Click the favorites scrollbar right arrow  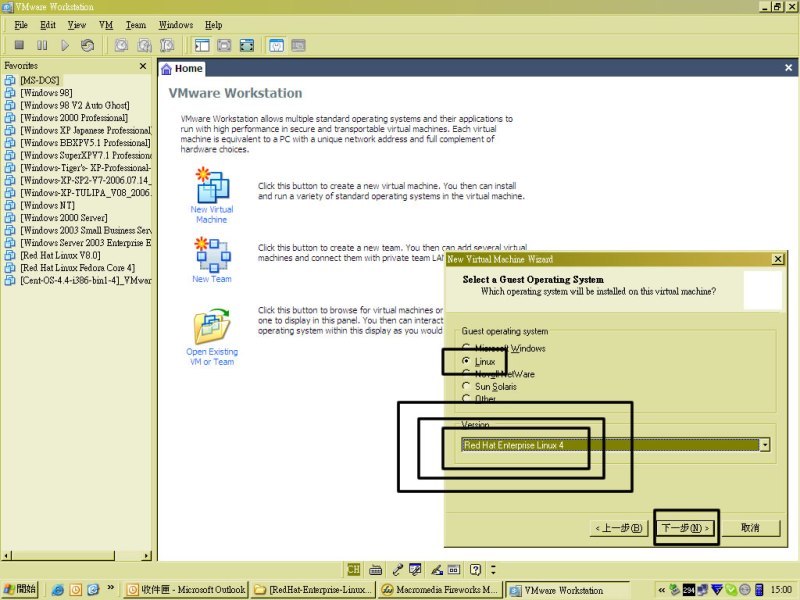(147, 556)
